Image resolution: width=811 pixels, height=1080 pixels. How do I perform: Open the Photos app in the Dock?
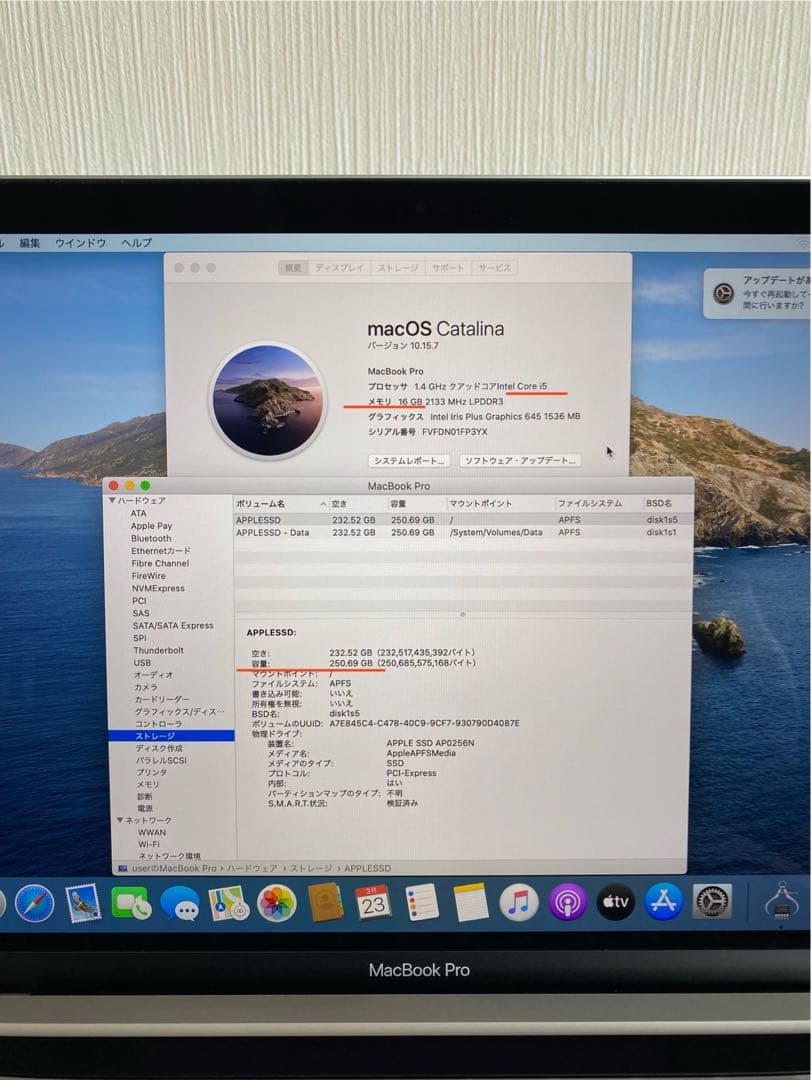(x=276, y=903)
